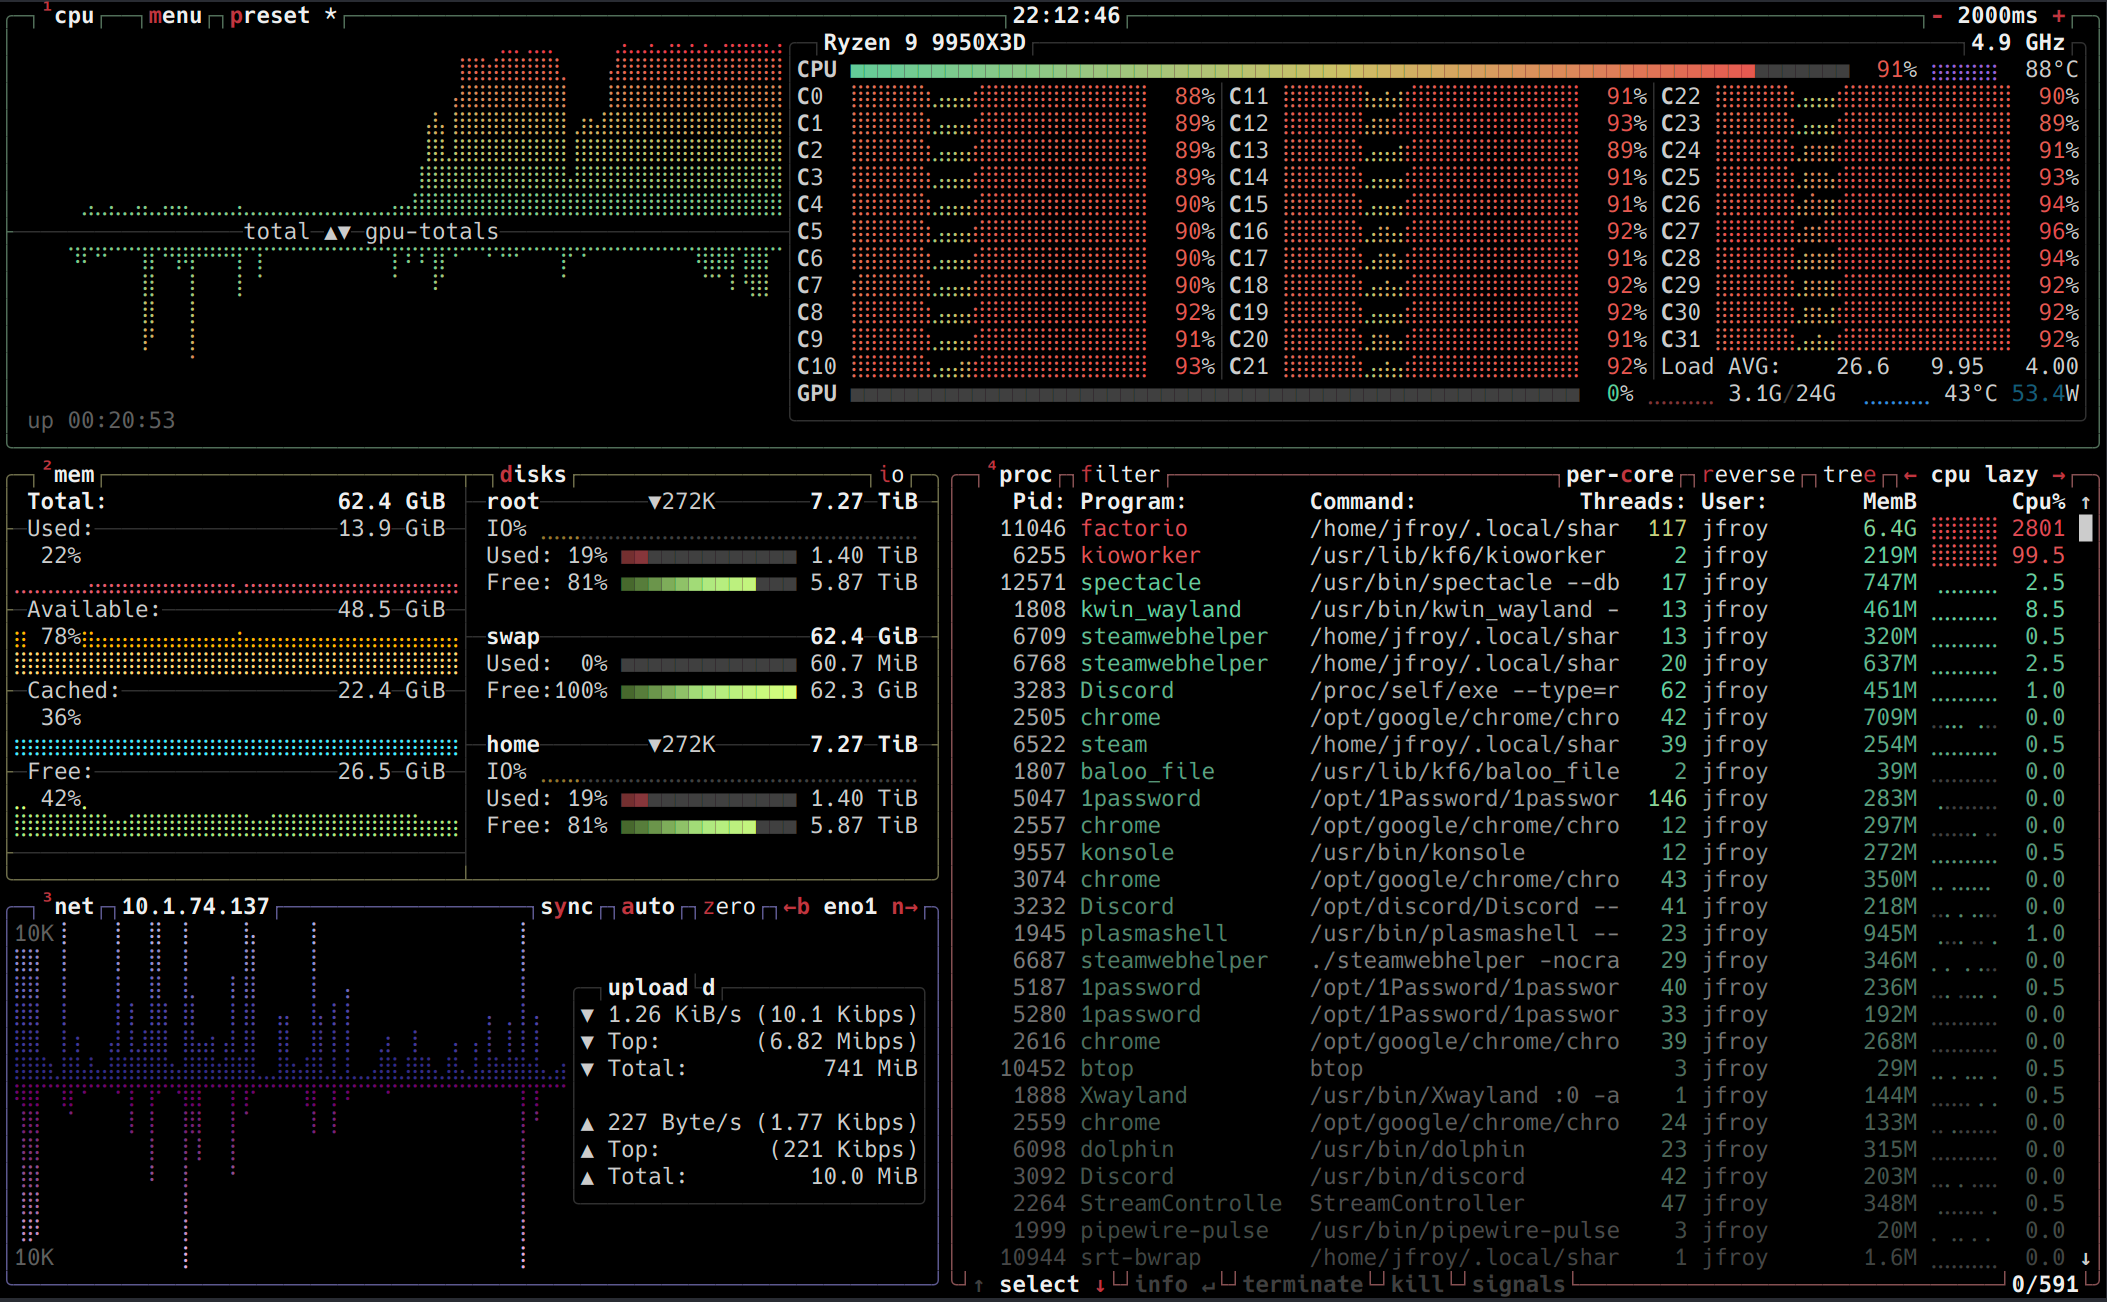Toggle the disks view
Screen dimensions: 2107x1302
tap(533, 475)
